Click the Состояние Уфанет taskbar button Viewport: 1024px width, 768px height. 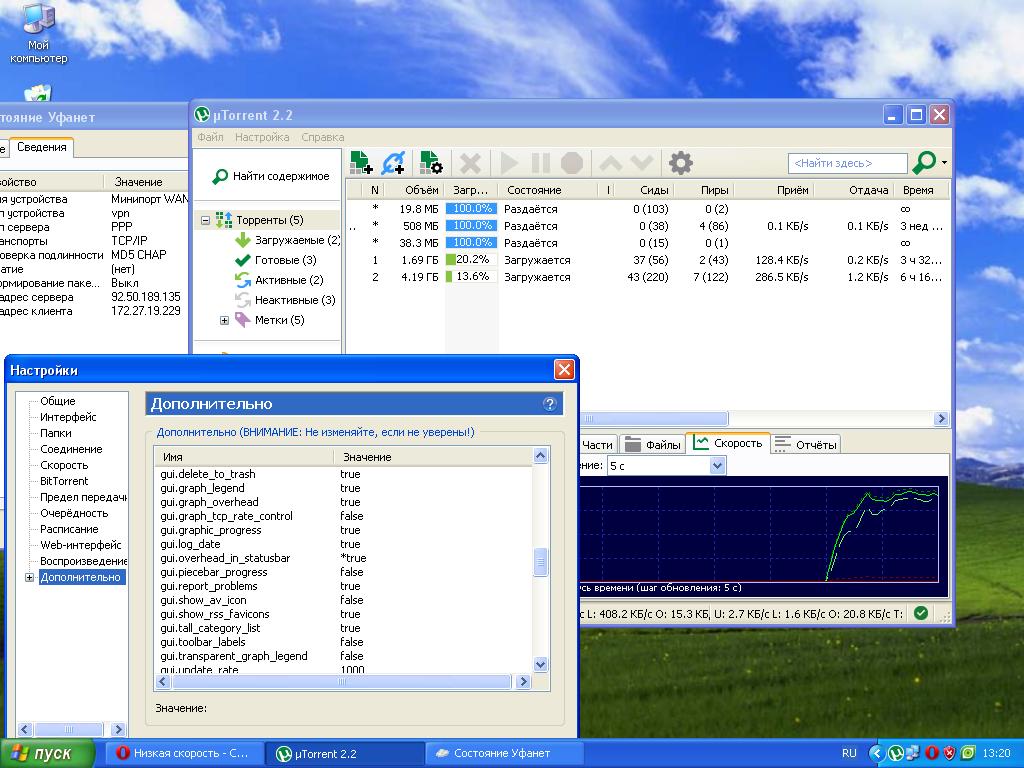coord(504,754)
